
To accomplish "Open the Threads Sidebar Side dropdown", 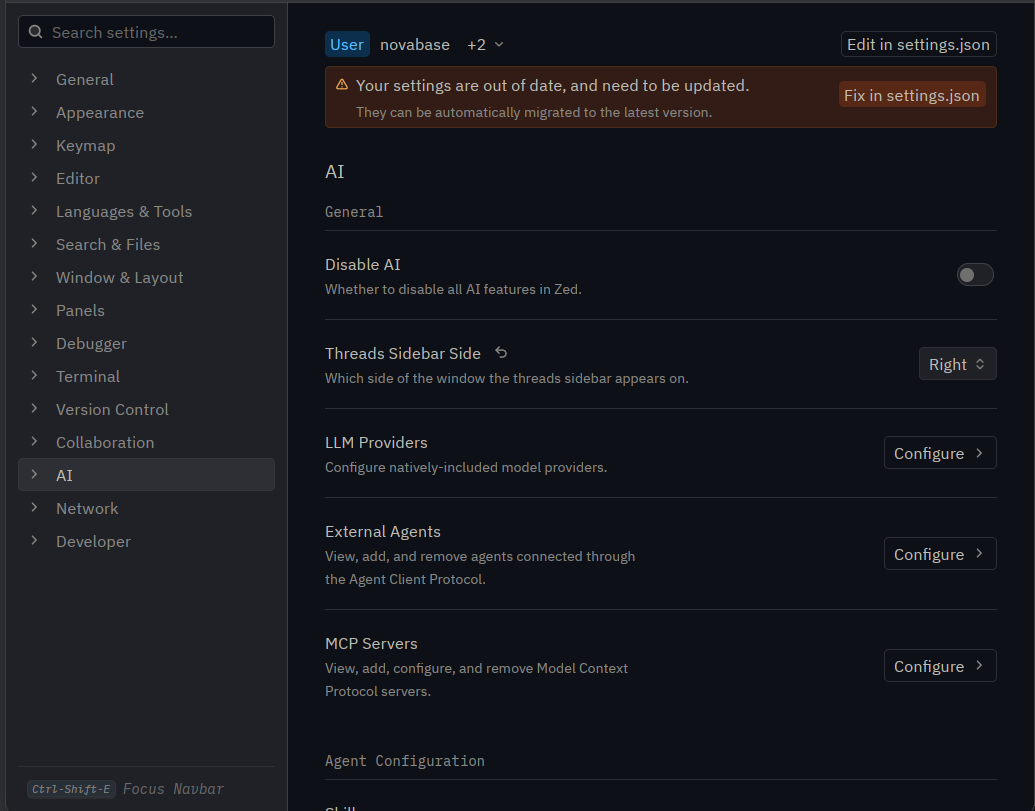I will pos(957,364).
